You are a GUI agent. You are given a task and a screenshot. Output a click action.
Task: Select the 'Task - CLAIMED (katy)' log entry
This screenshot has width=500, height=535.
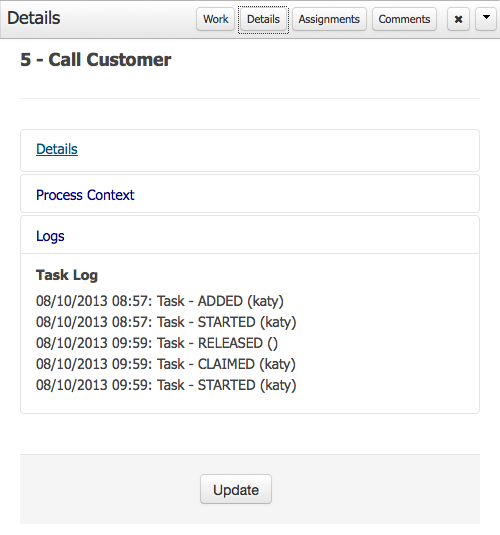tap(166, 364)
